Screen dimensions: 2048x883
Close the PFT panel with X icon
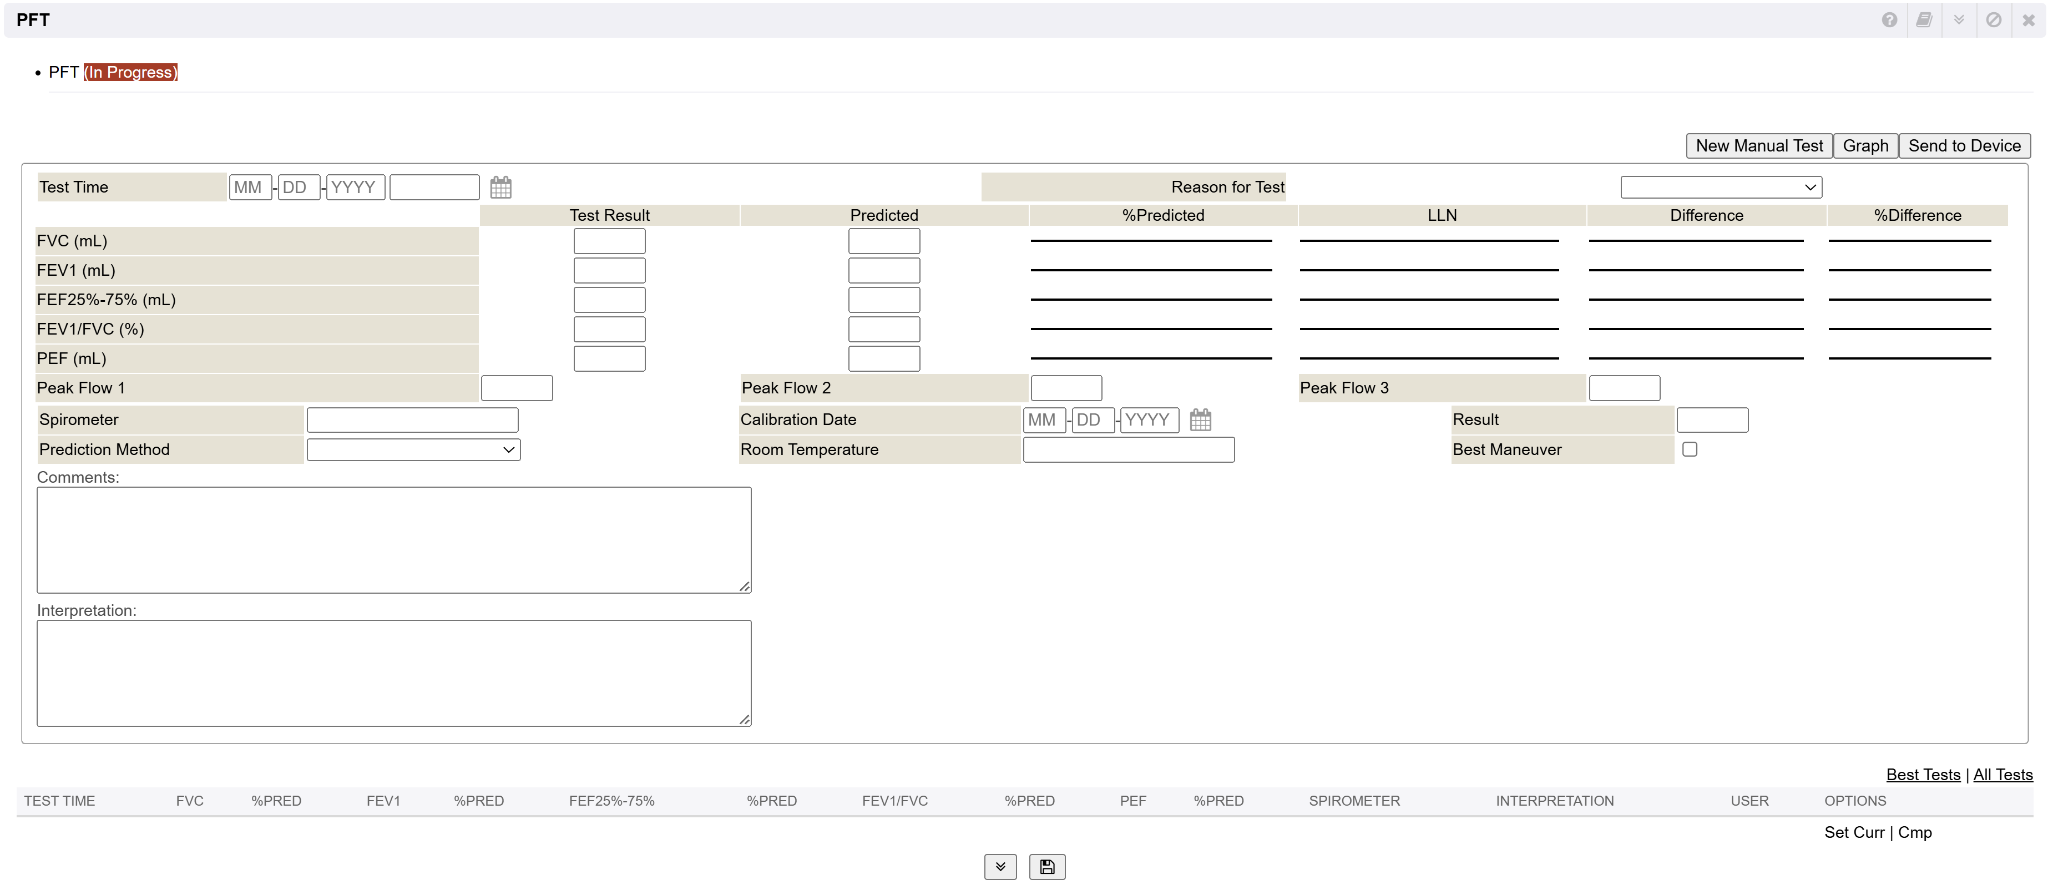(2028, 20)
